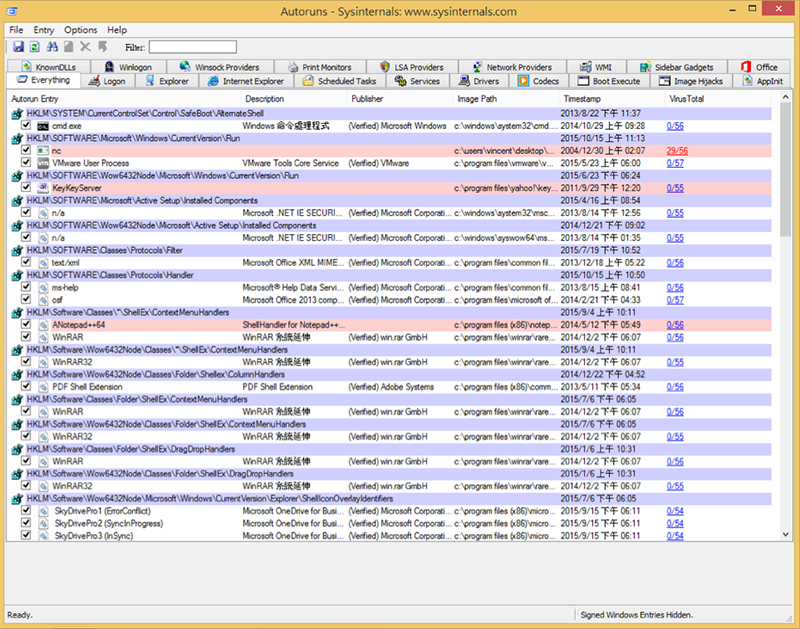Image resolution: width=800 pixels, height=629 pixels.
Task: Uncheck the ANotepad++64 entry checkbox
Action: [x=26, y=324]
